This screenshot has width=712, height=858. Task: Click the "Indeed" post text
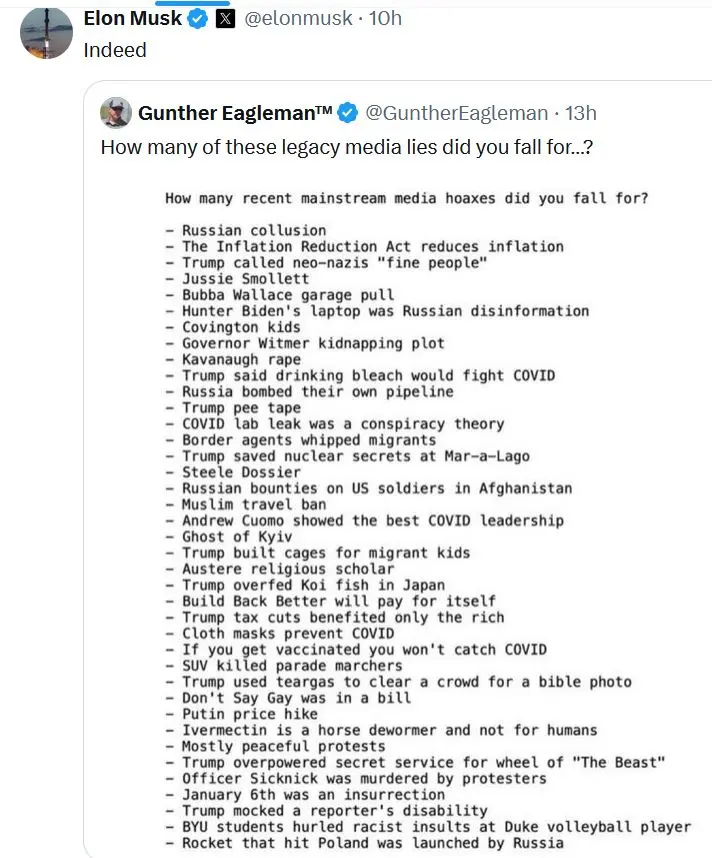(x=115, y=50)
